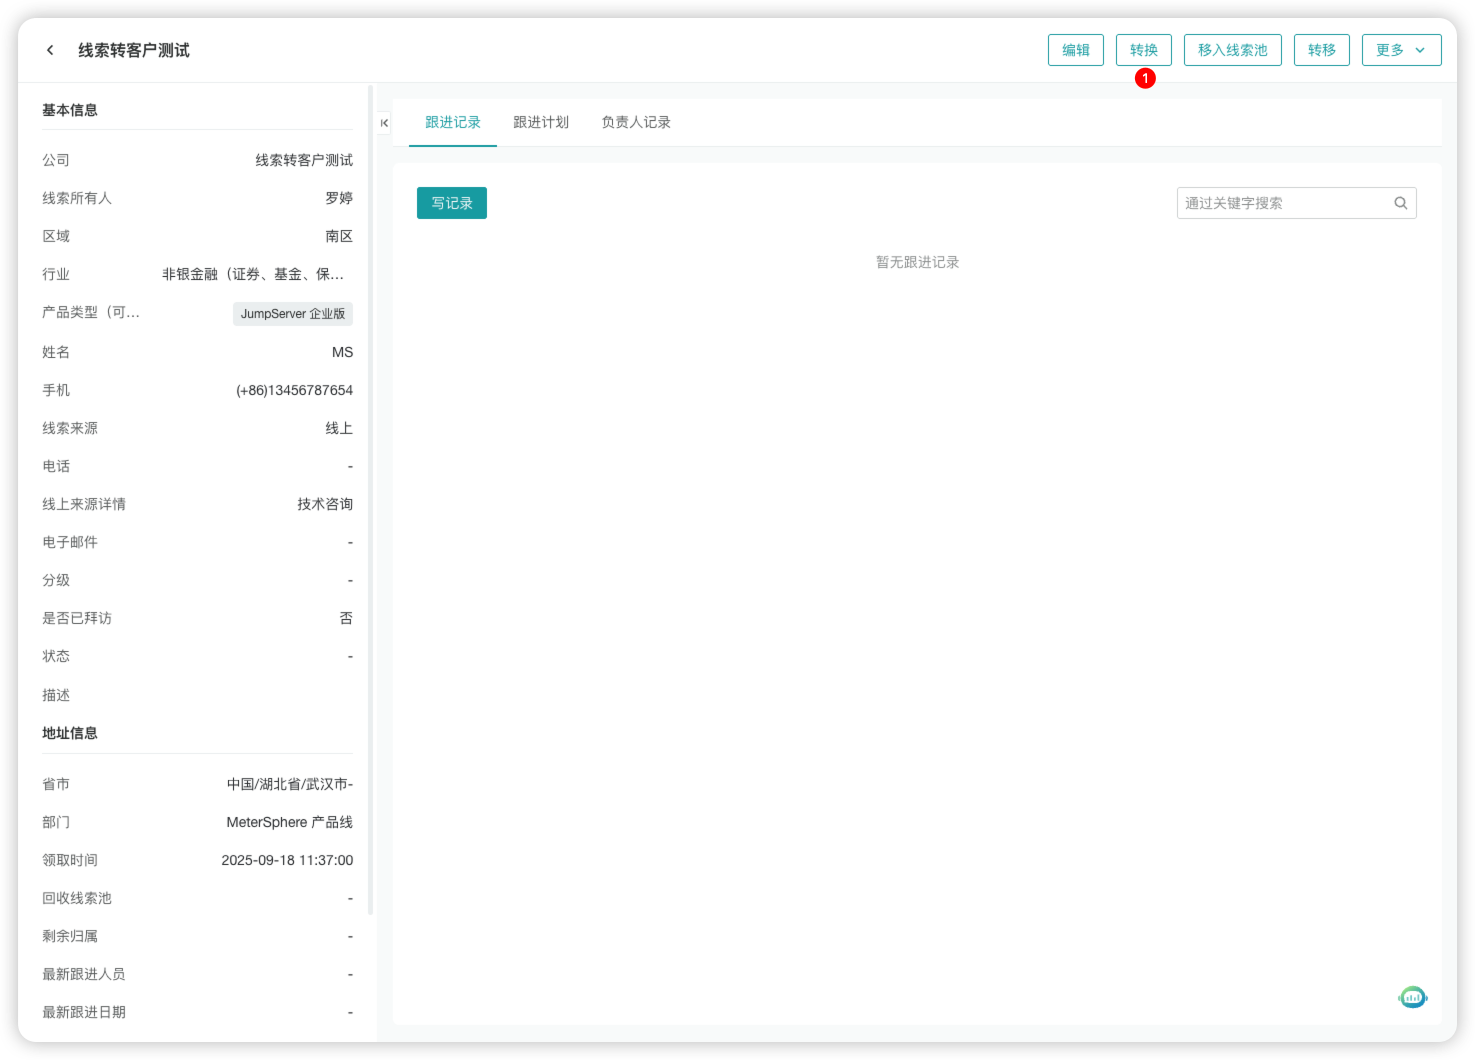The width and height of the screenshot is (1475, 1060).
Task: Select the 跟进记录 tab
Action: 452,122
